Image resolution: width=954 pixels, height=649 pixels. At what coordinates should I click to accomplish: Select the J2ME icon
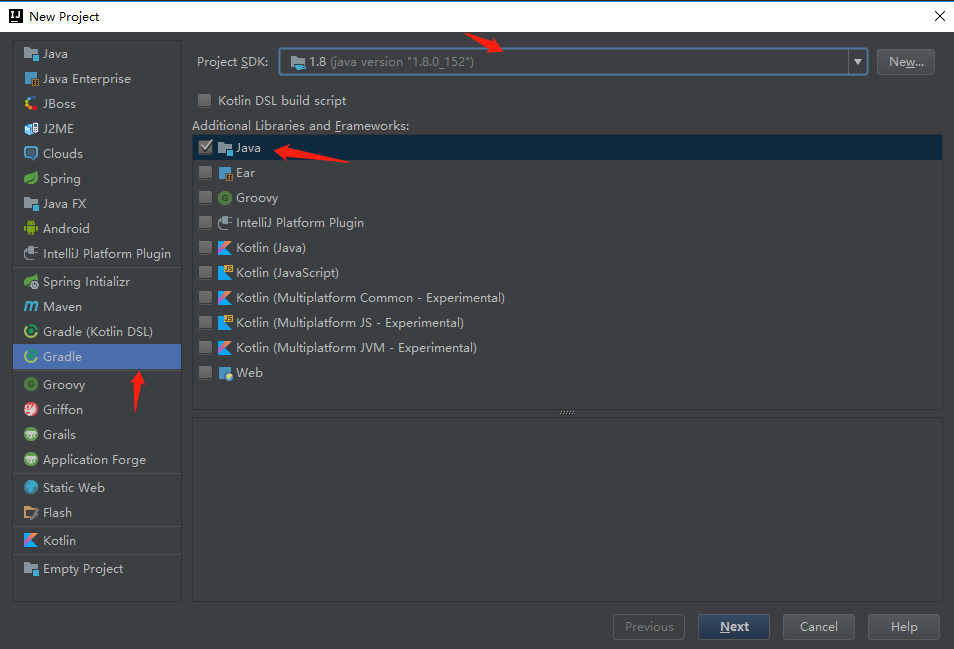(31, 128)
